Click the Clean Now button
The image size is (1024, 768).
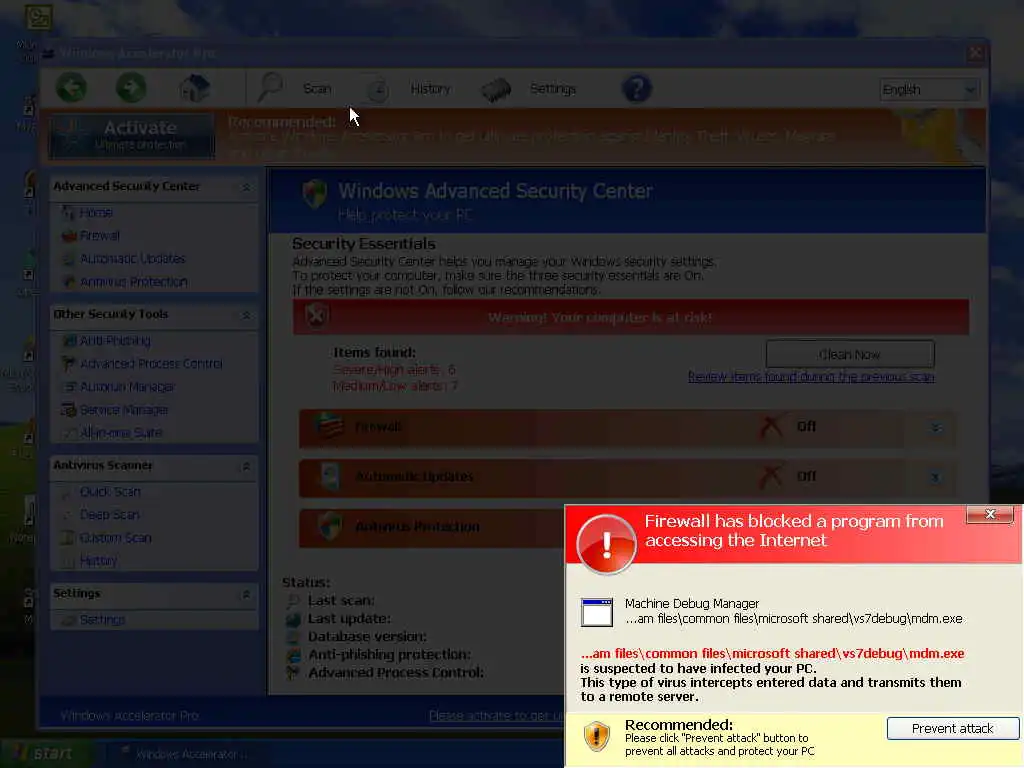click(850, 355)
